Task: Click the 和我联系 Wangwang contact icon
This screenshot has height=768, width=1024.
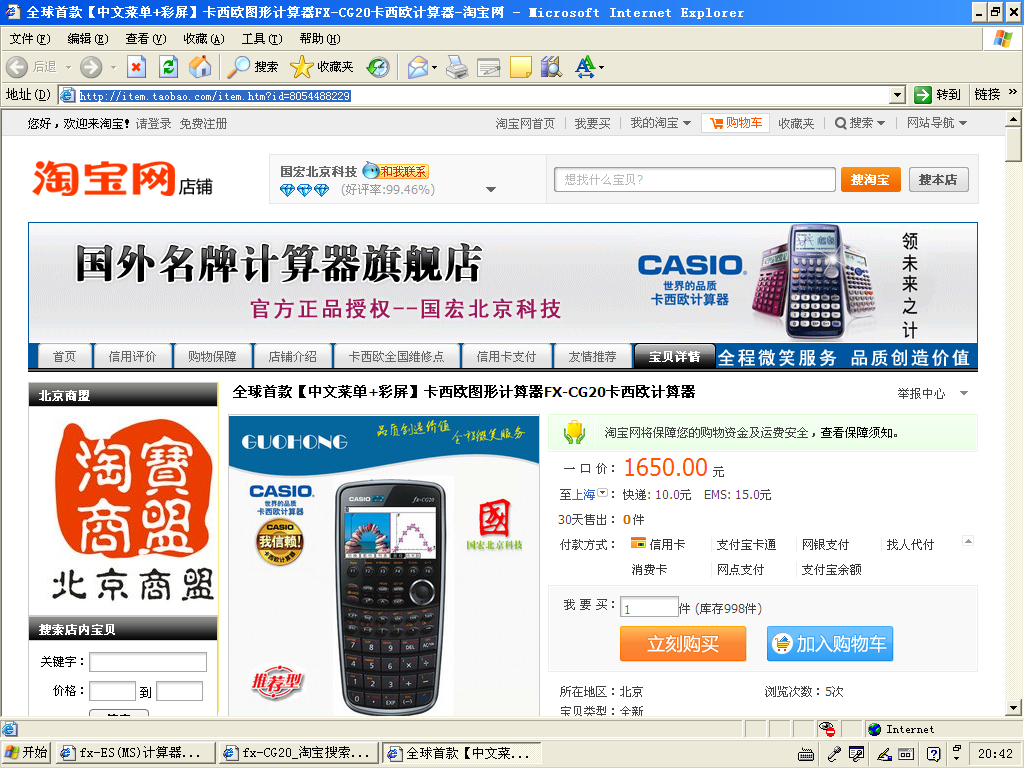Action: pyautogui.click(x=396, y=171)
